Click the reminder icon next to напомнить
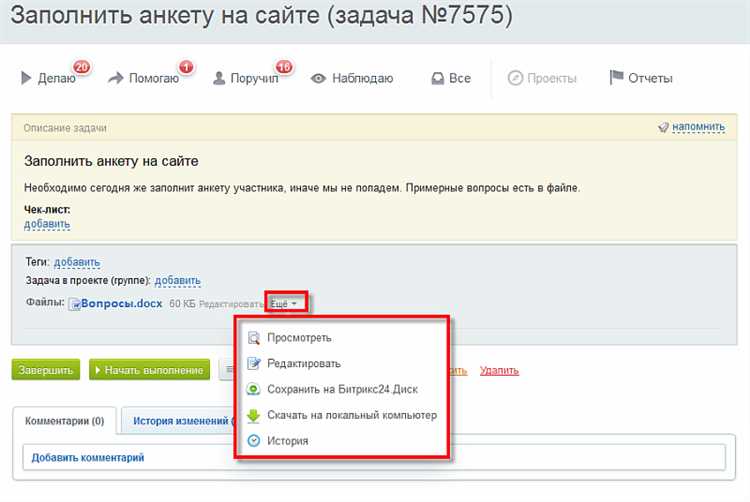Screen dimensions: 750x502 click(663, 127)
